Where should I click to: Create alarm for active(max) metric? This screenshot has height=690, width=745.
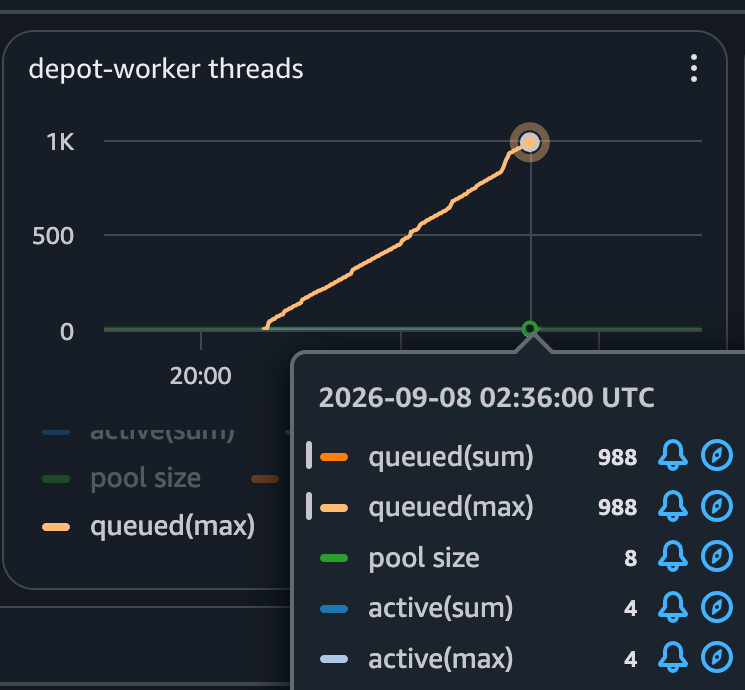click(672, 657)
